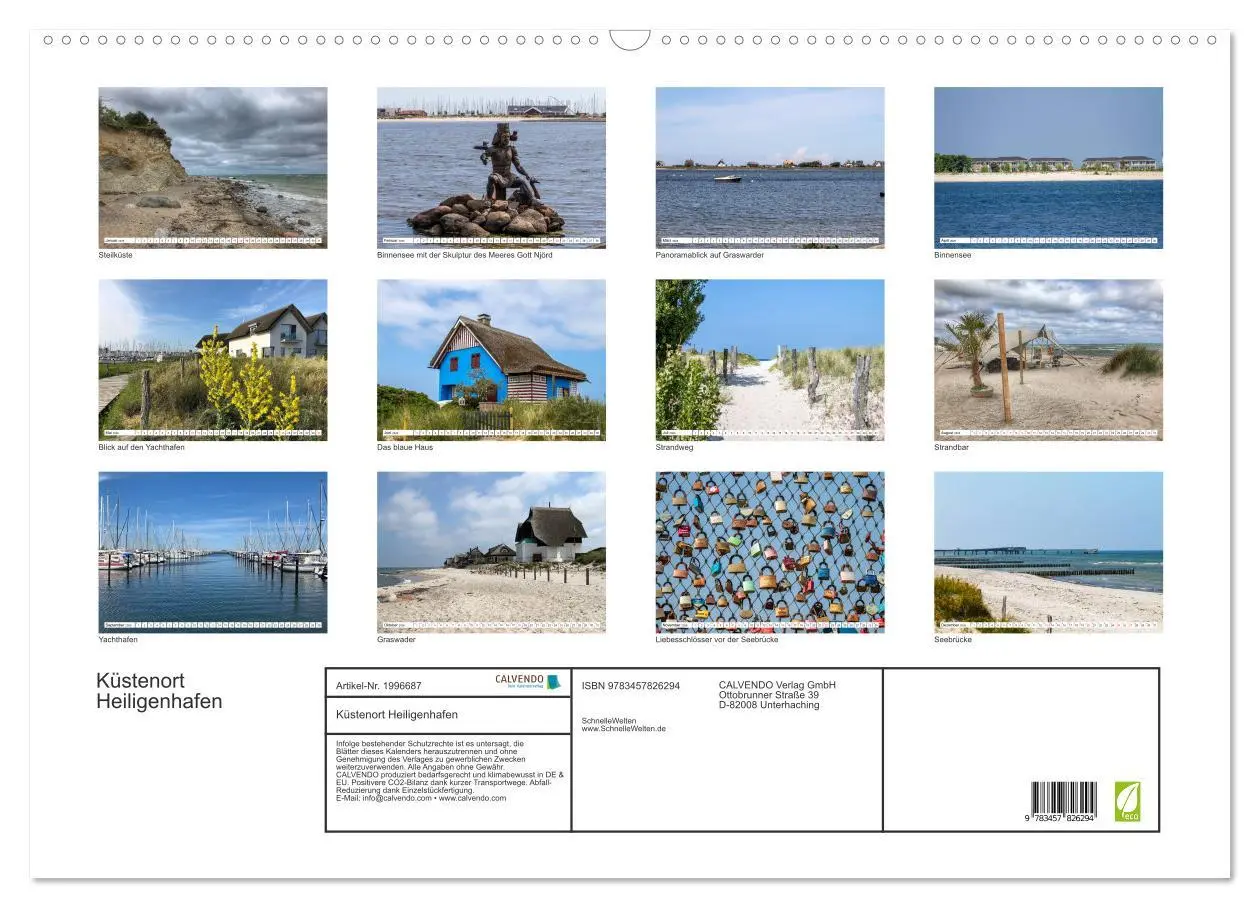Click the caption 'Yachthafen' under marina photo
1260x908 pixels.
[x=118, y=640]
